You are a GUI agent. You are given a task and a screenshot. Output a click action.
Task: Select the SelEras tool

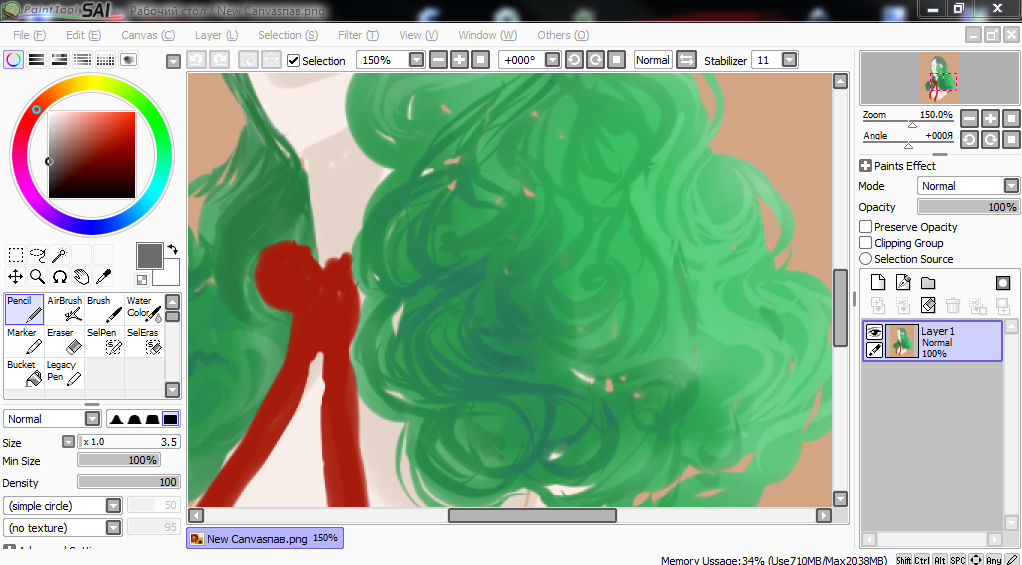[x=143, y=341]
